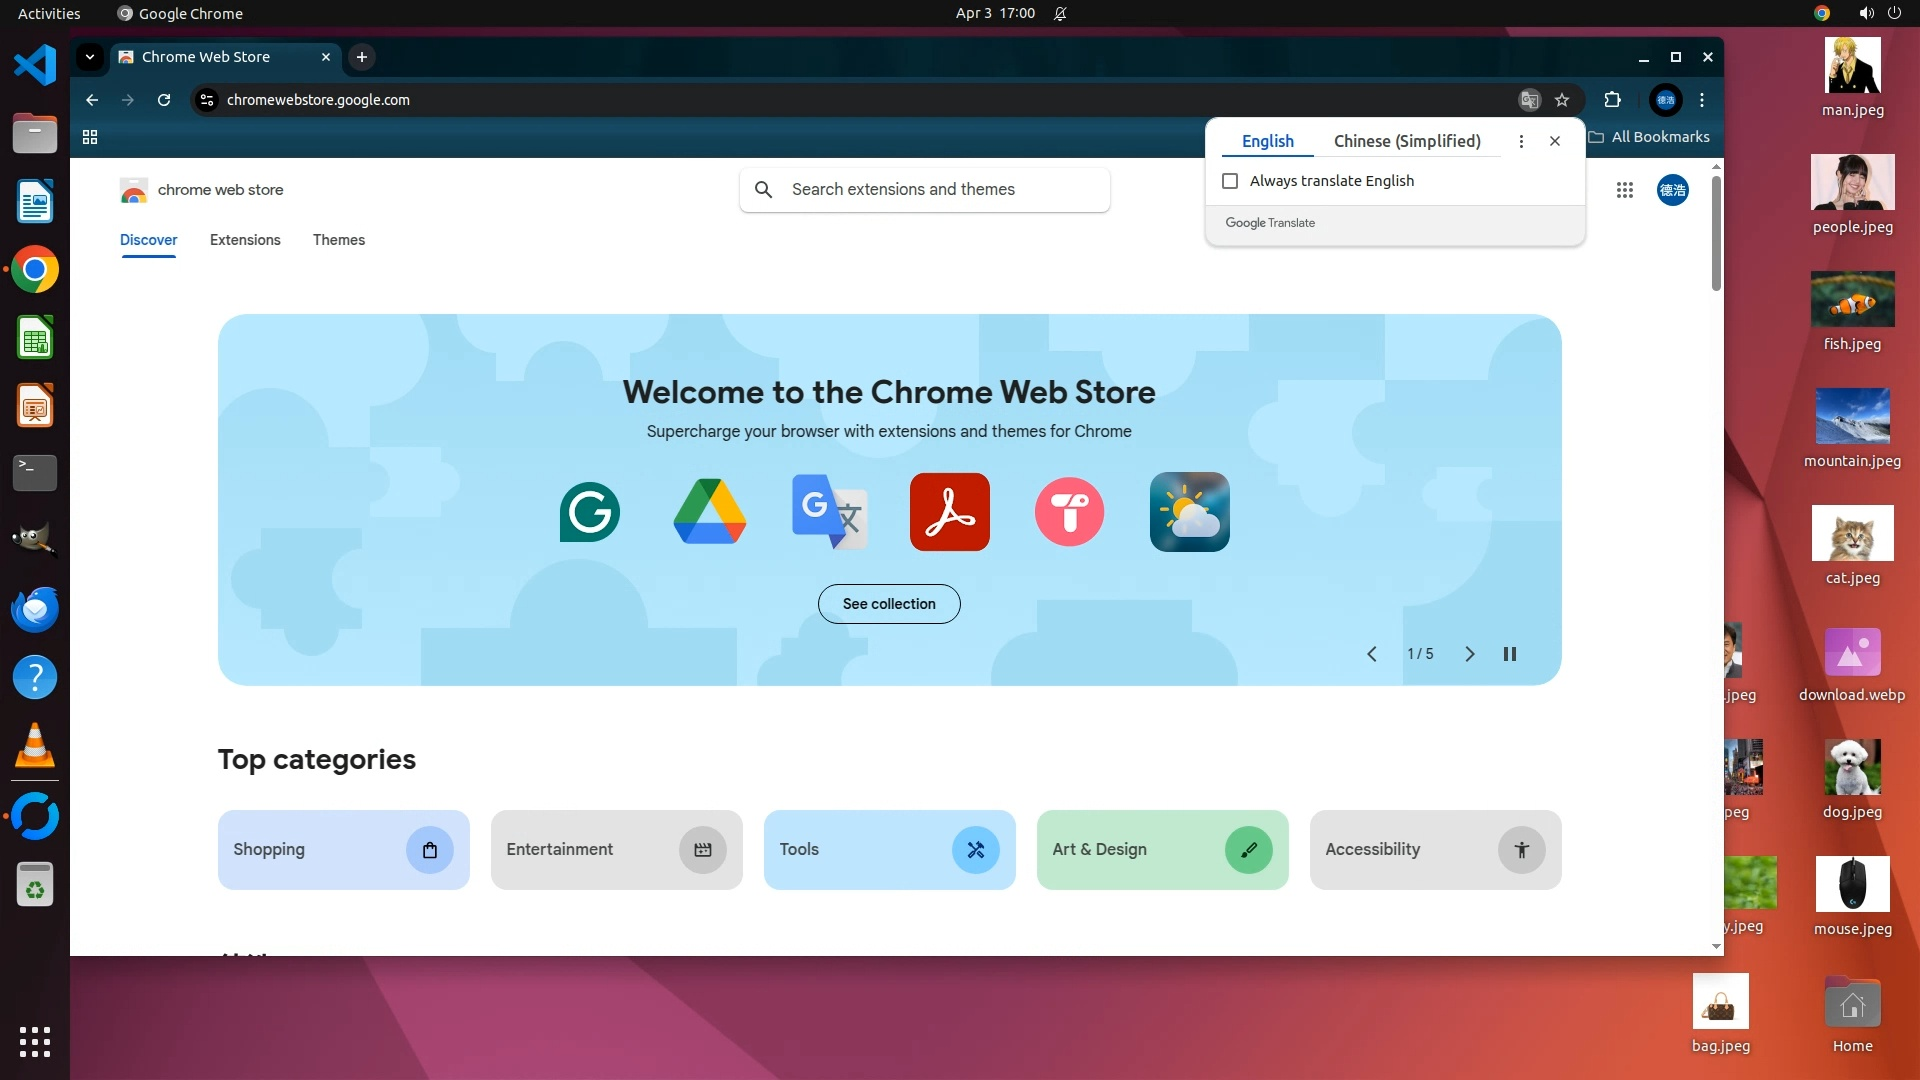The height and width of the screenshot is (1080, 1920).
Task: Select Chinese (Simplified) translate tab
Action: coord(1406,141)
